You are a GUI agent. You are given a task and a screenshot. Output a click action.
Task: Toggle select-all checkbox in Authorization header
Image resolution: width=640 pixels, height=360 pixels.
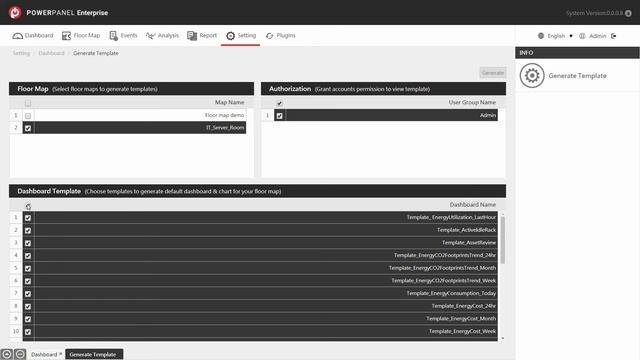280,103
